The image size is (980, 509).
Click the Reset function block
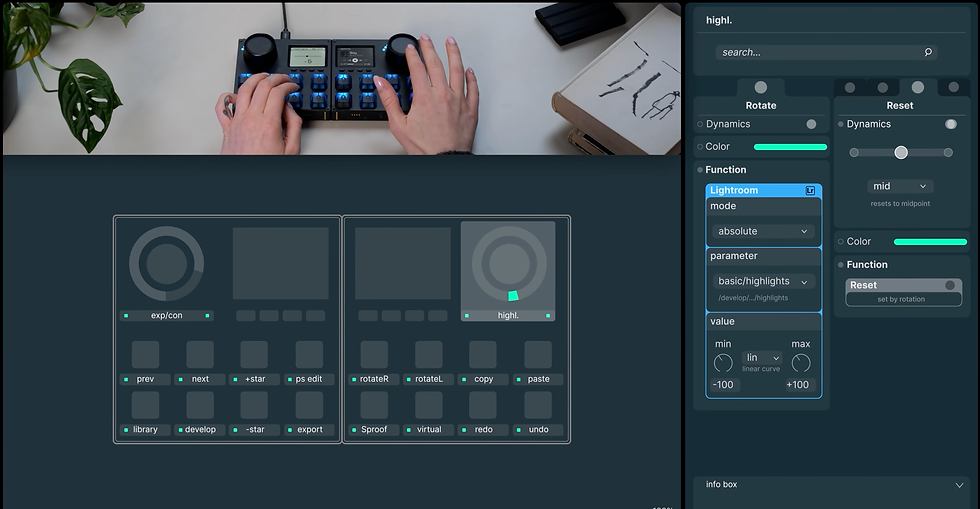pyautogui.click(x=903, y=292)
